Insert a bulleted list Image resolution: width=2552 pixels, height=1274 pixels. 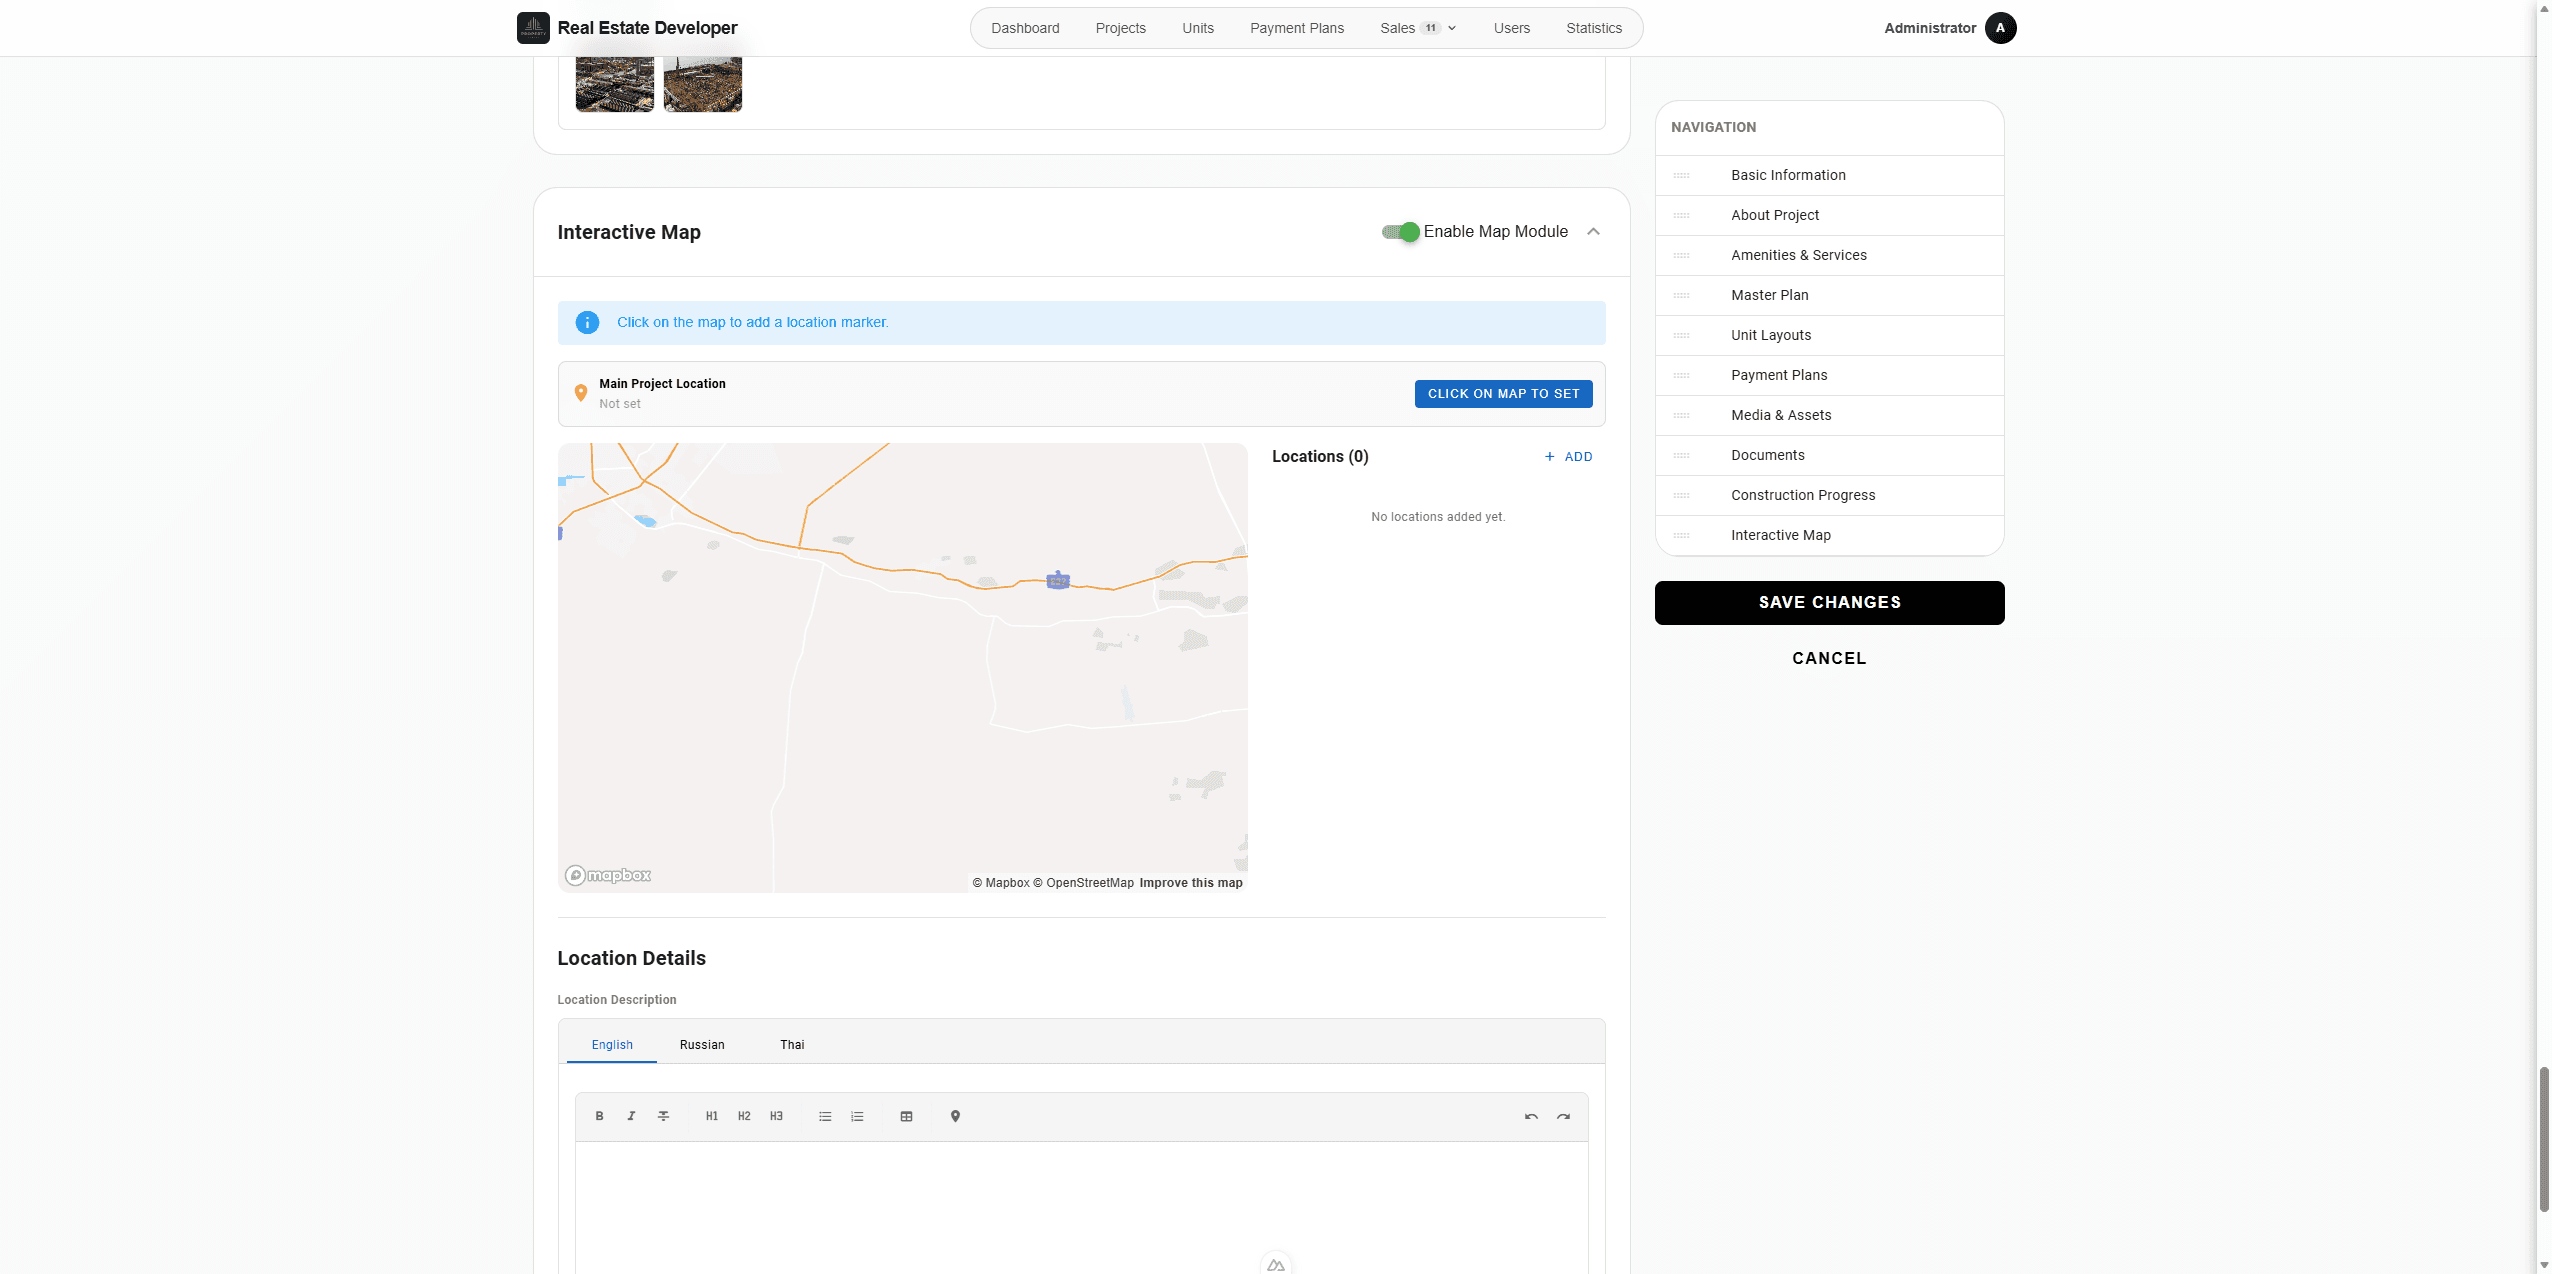[825, 1116]
